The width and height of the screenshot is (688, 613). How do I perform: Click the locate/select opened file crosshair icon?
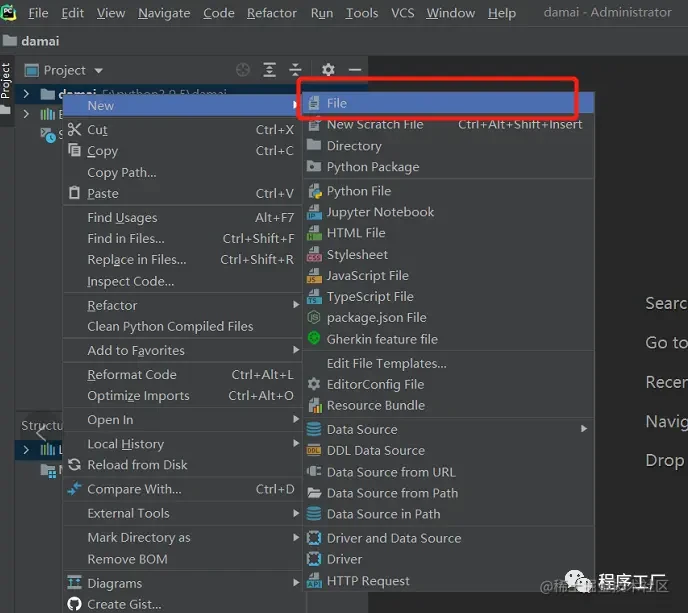click(243, 70)
